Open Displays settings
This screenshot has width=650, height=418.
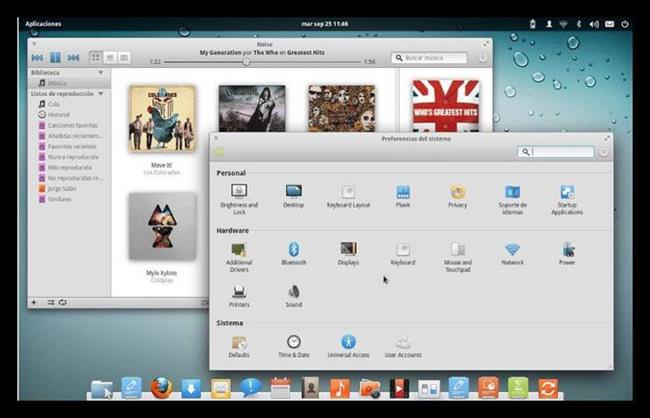pyautogui.click(x=348, y=253)
